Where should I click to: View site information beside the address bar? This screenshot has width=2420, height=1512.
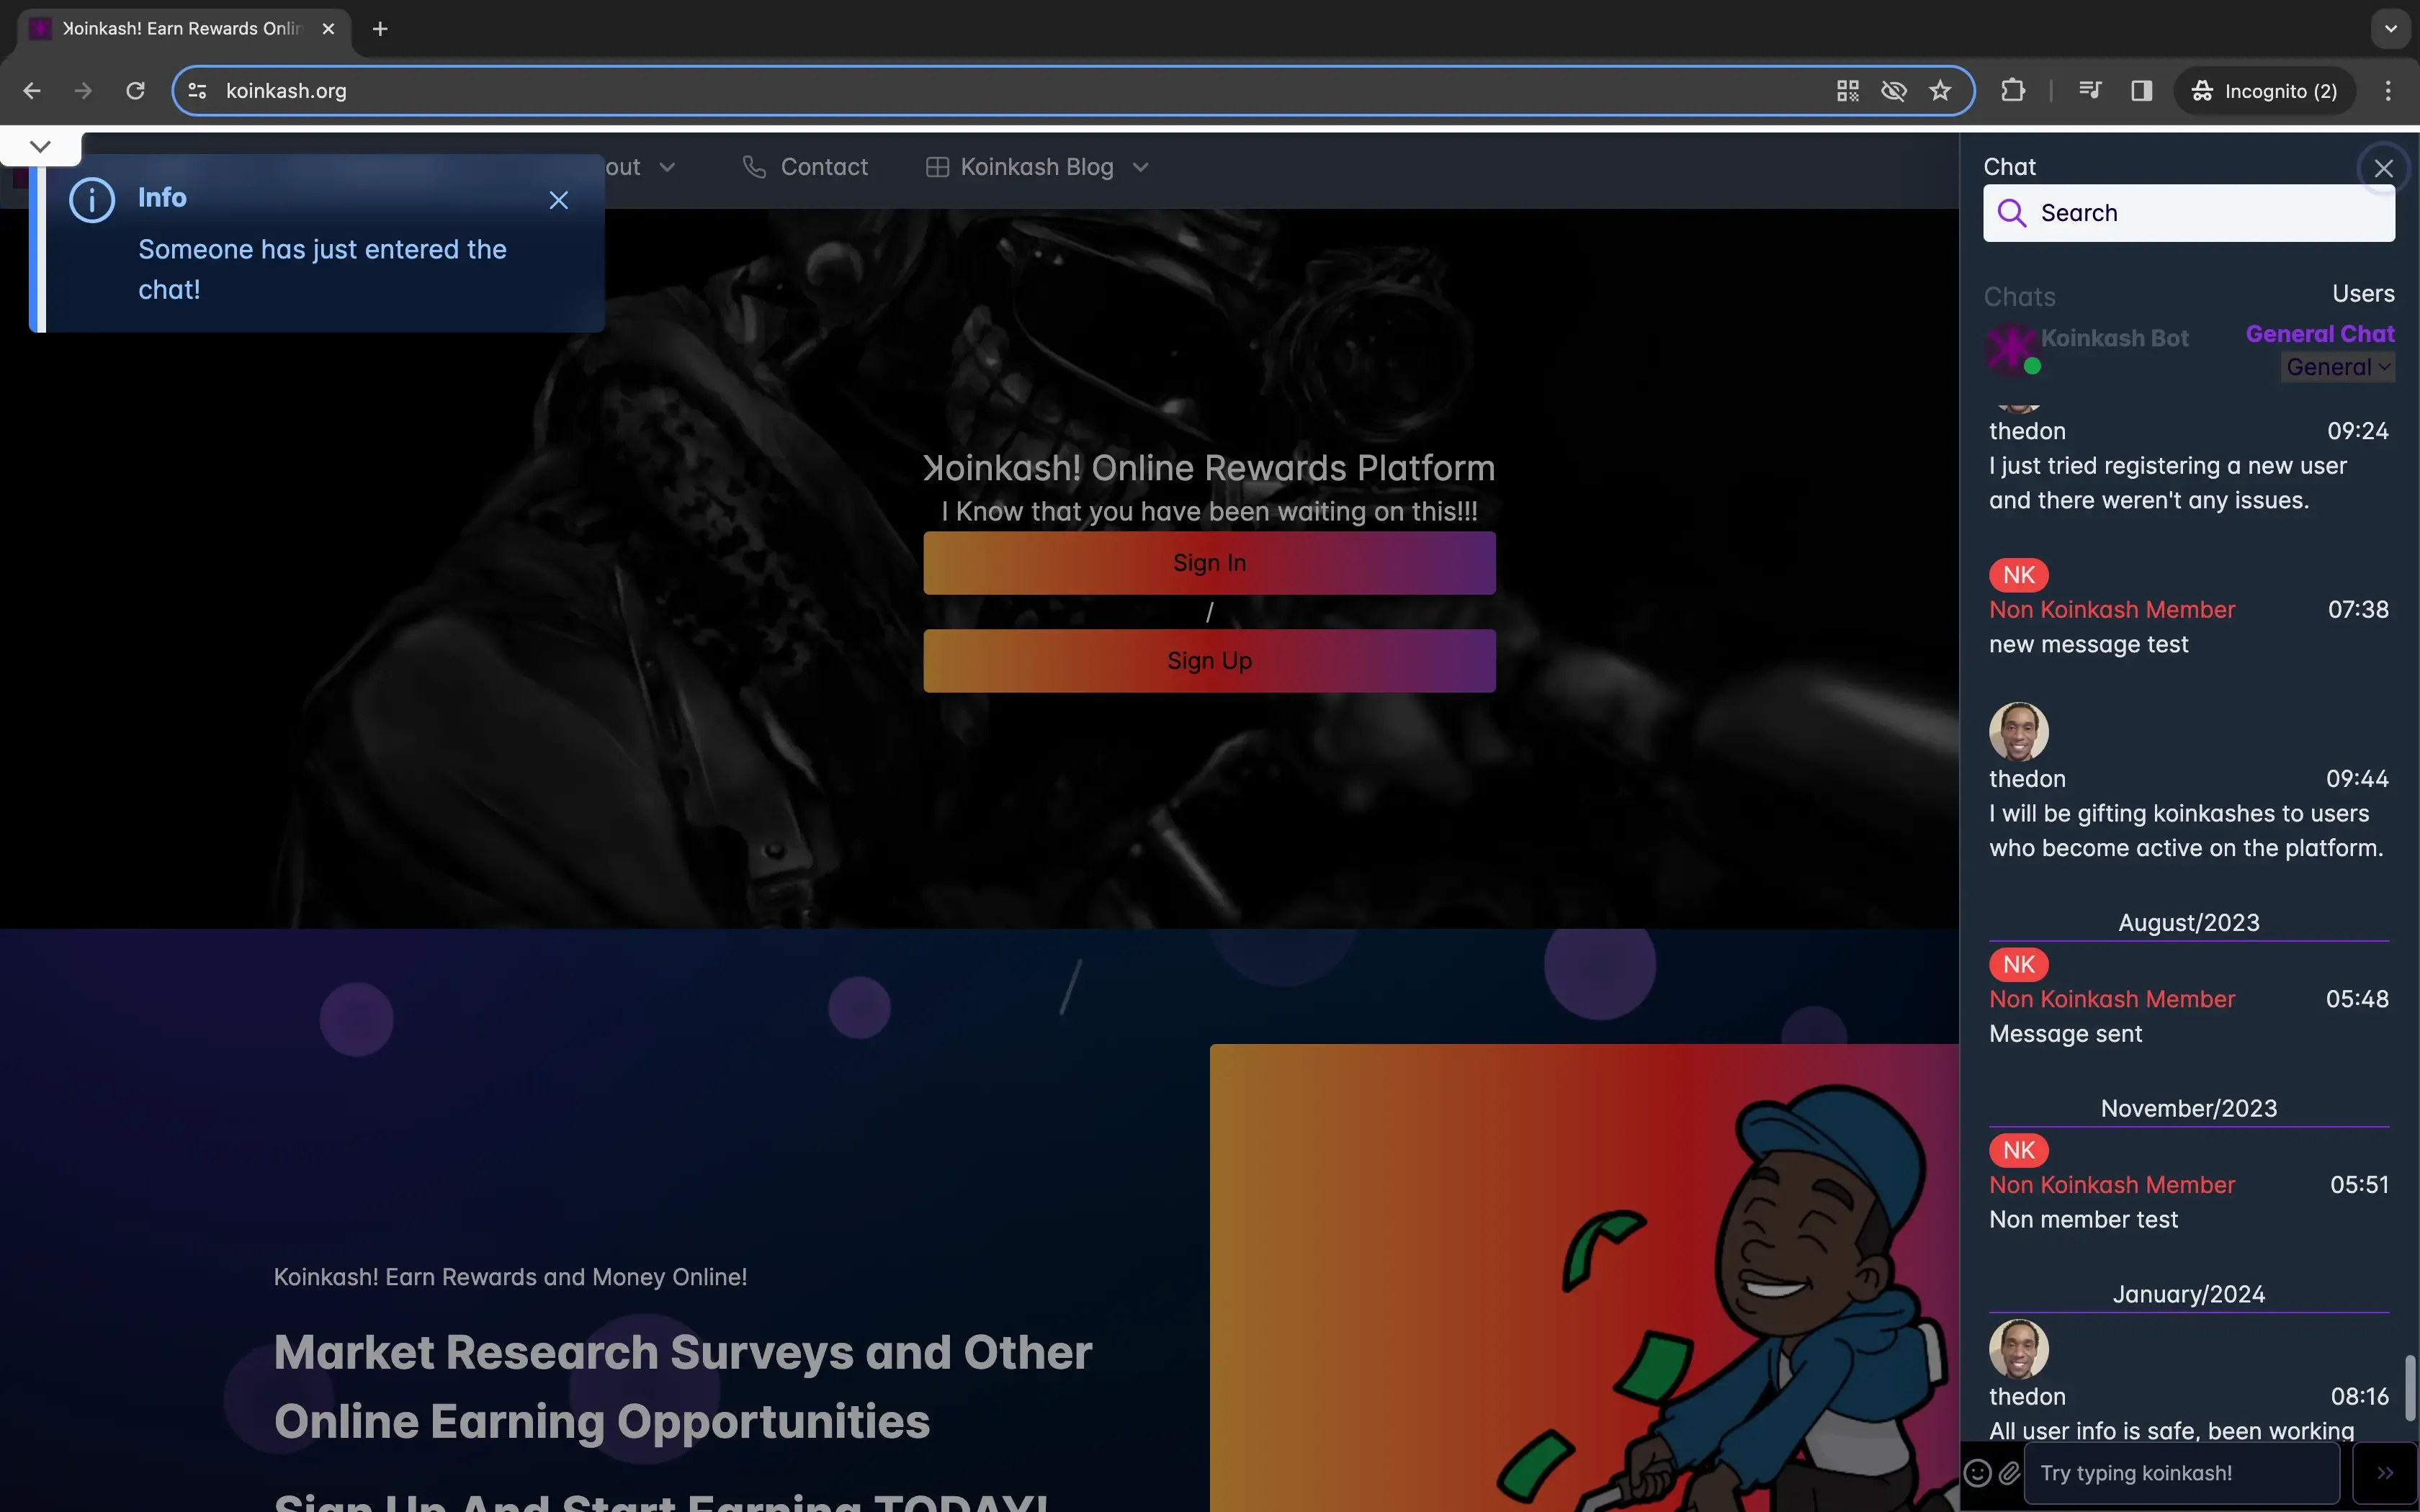[x=198, y=91]
